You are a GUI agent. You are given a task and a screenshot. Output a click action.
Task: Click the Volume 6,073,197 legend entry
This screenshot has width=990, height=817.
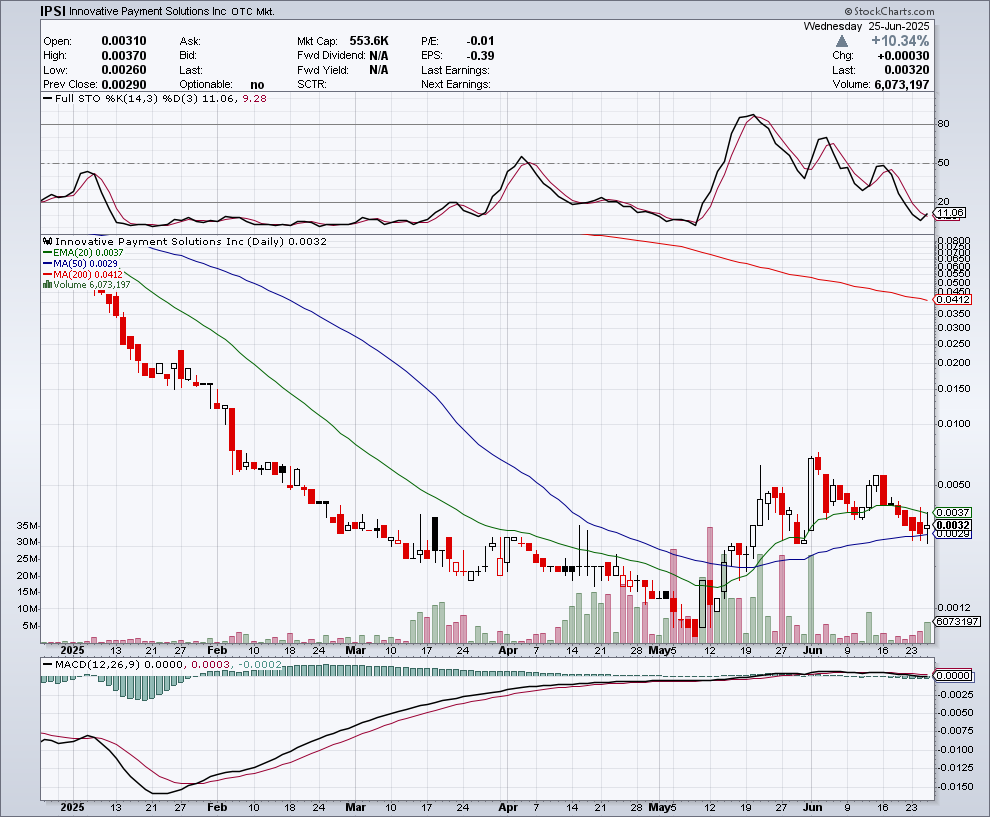pos(86,285)
